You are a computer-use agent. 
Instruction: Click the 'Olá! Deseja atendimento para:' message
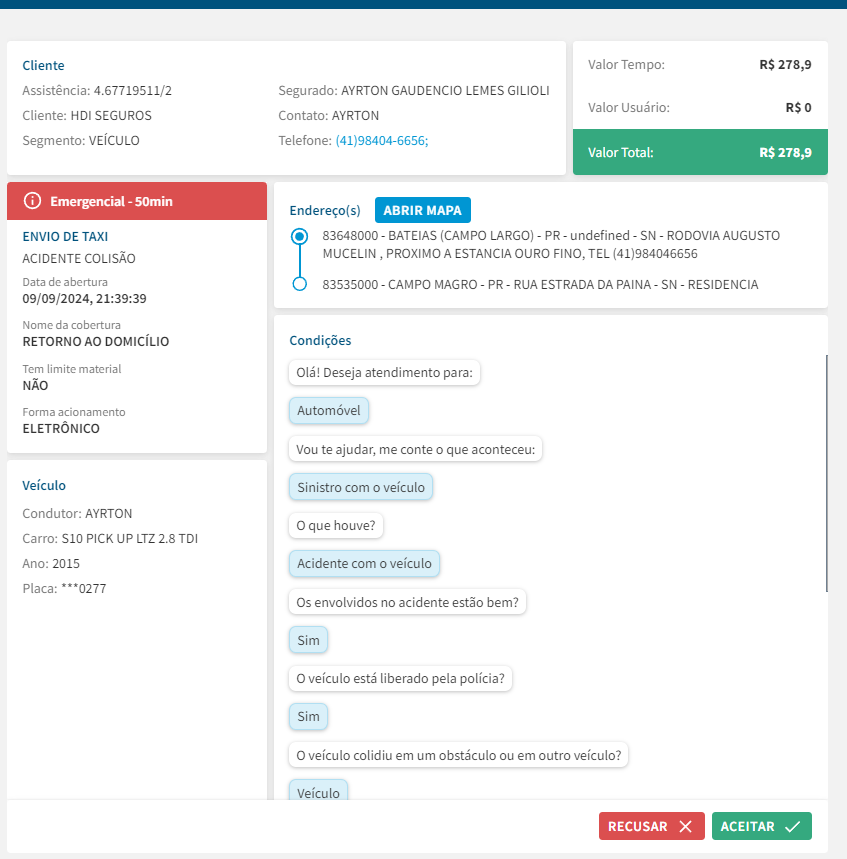[384, 373]
